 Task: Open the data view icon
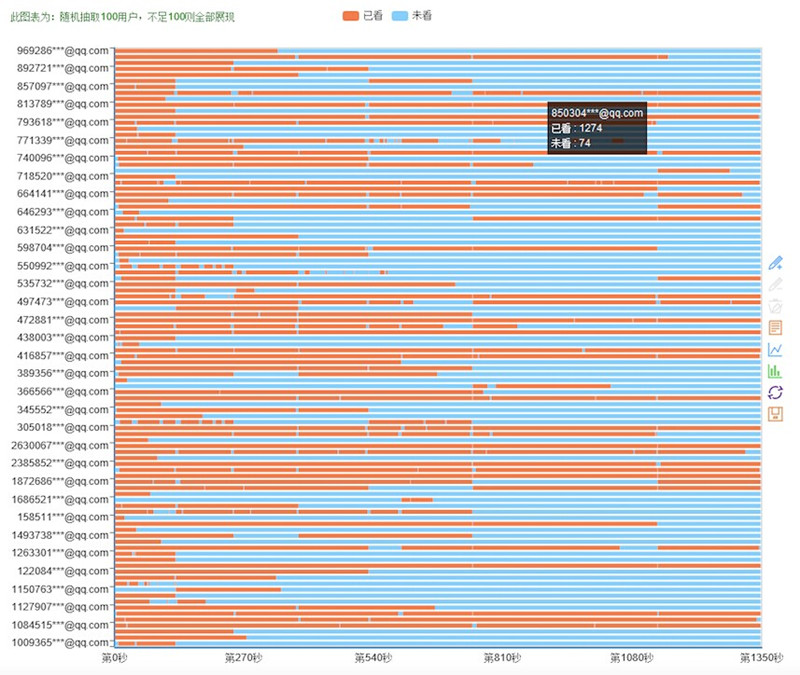tap(775, 327)
